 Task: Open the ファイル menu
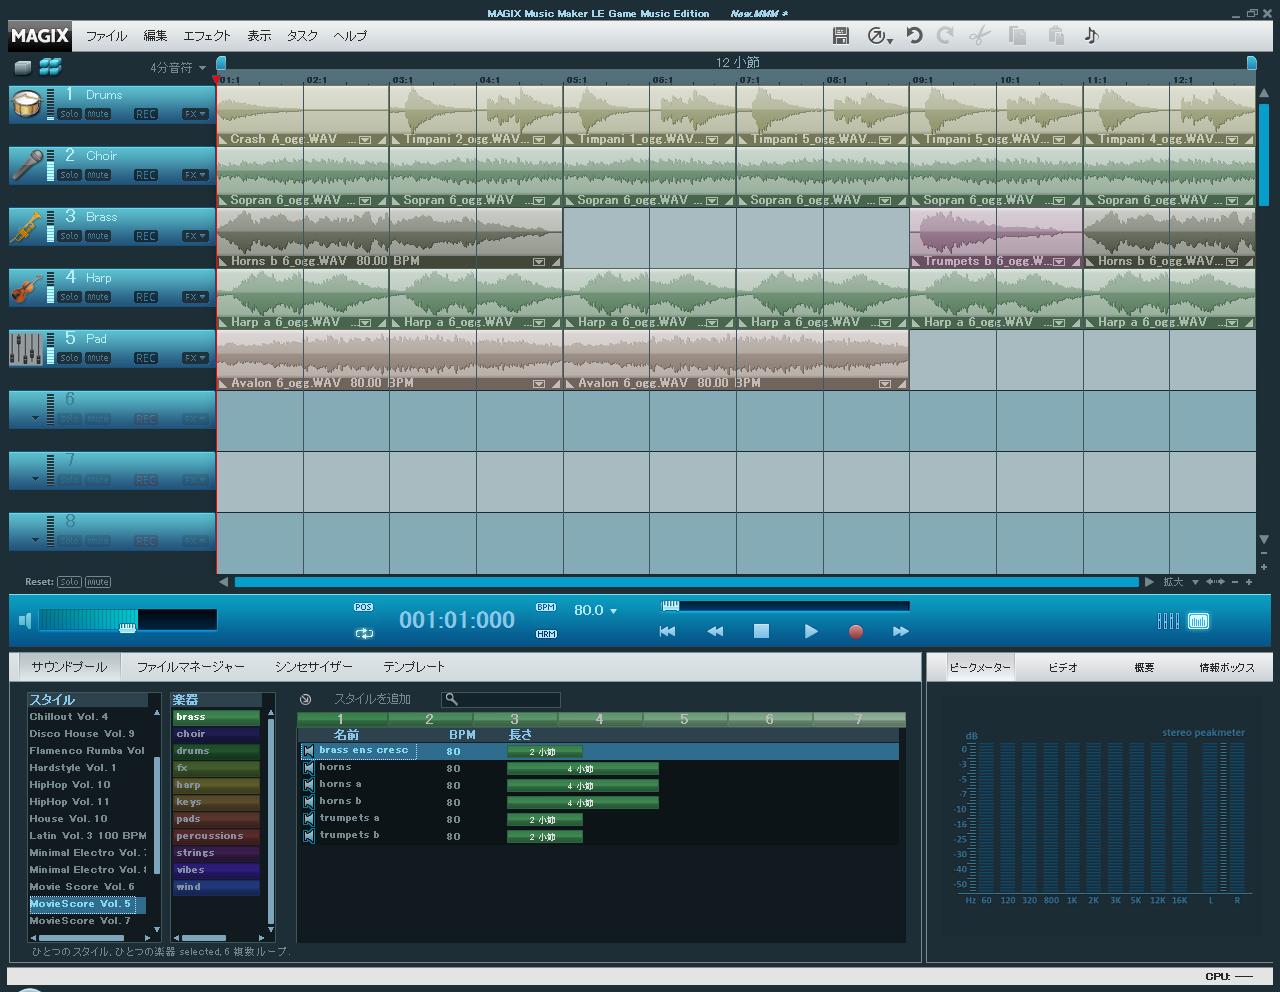106,35
